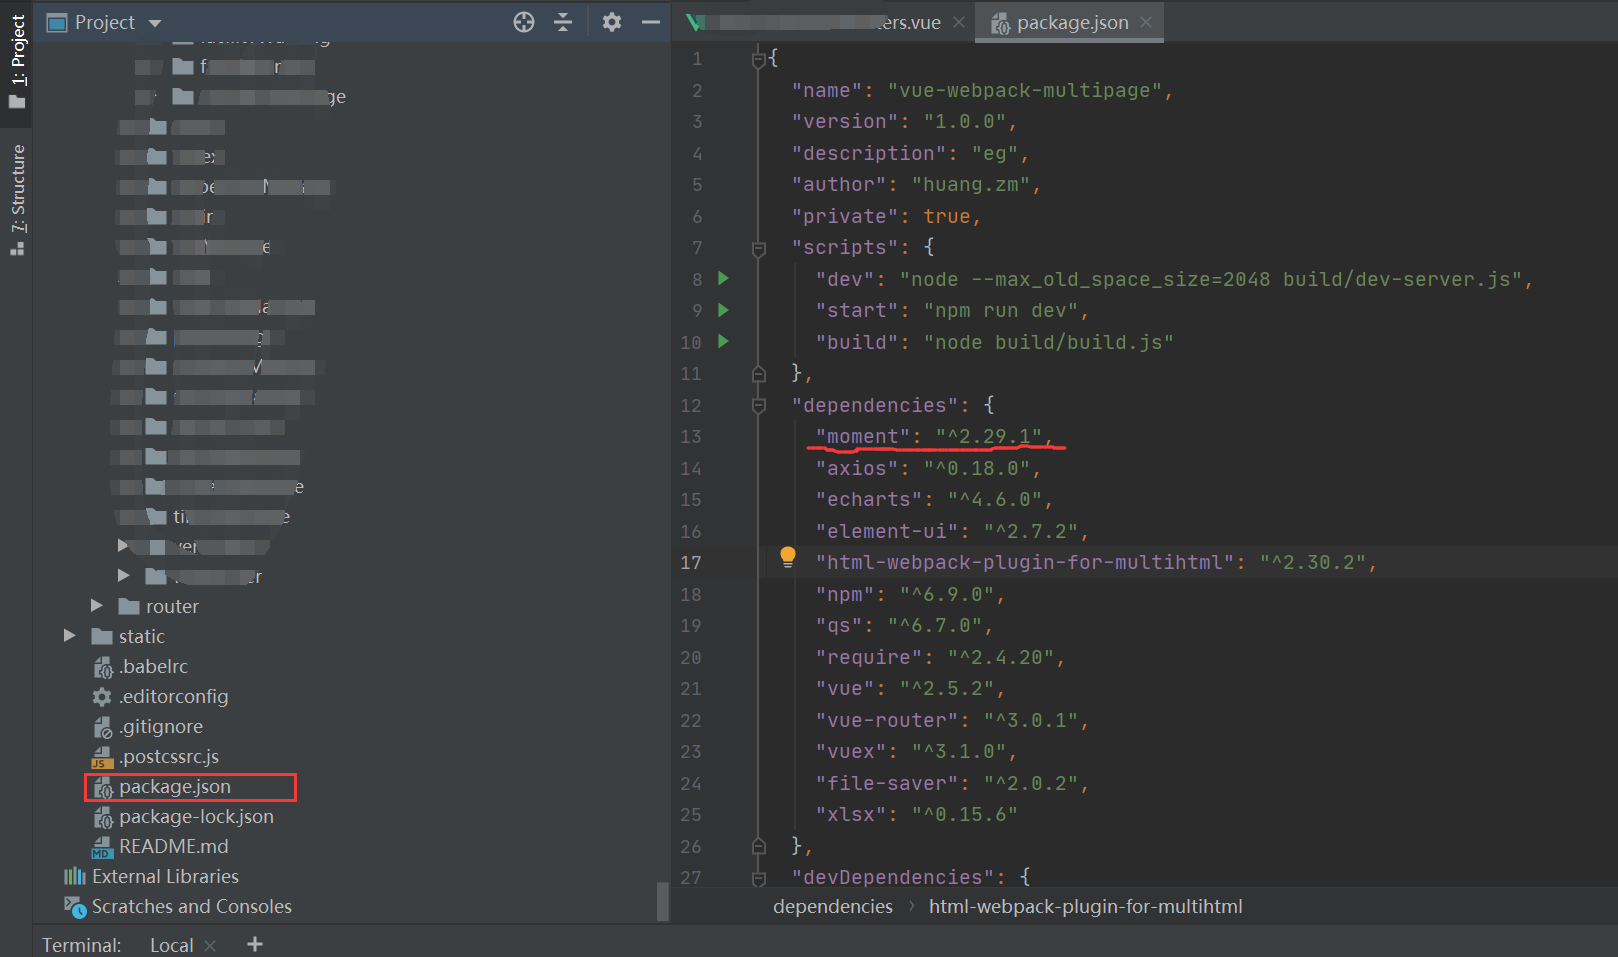Click the README.md markdown file icon
Screen dimensions: 1618x957
pos(102,847)
